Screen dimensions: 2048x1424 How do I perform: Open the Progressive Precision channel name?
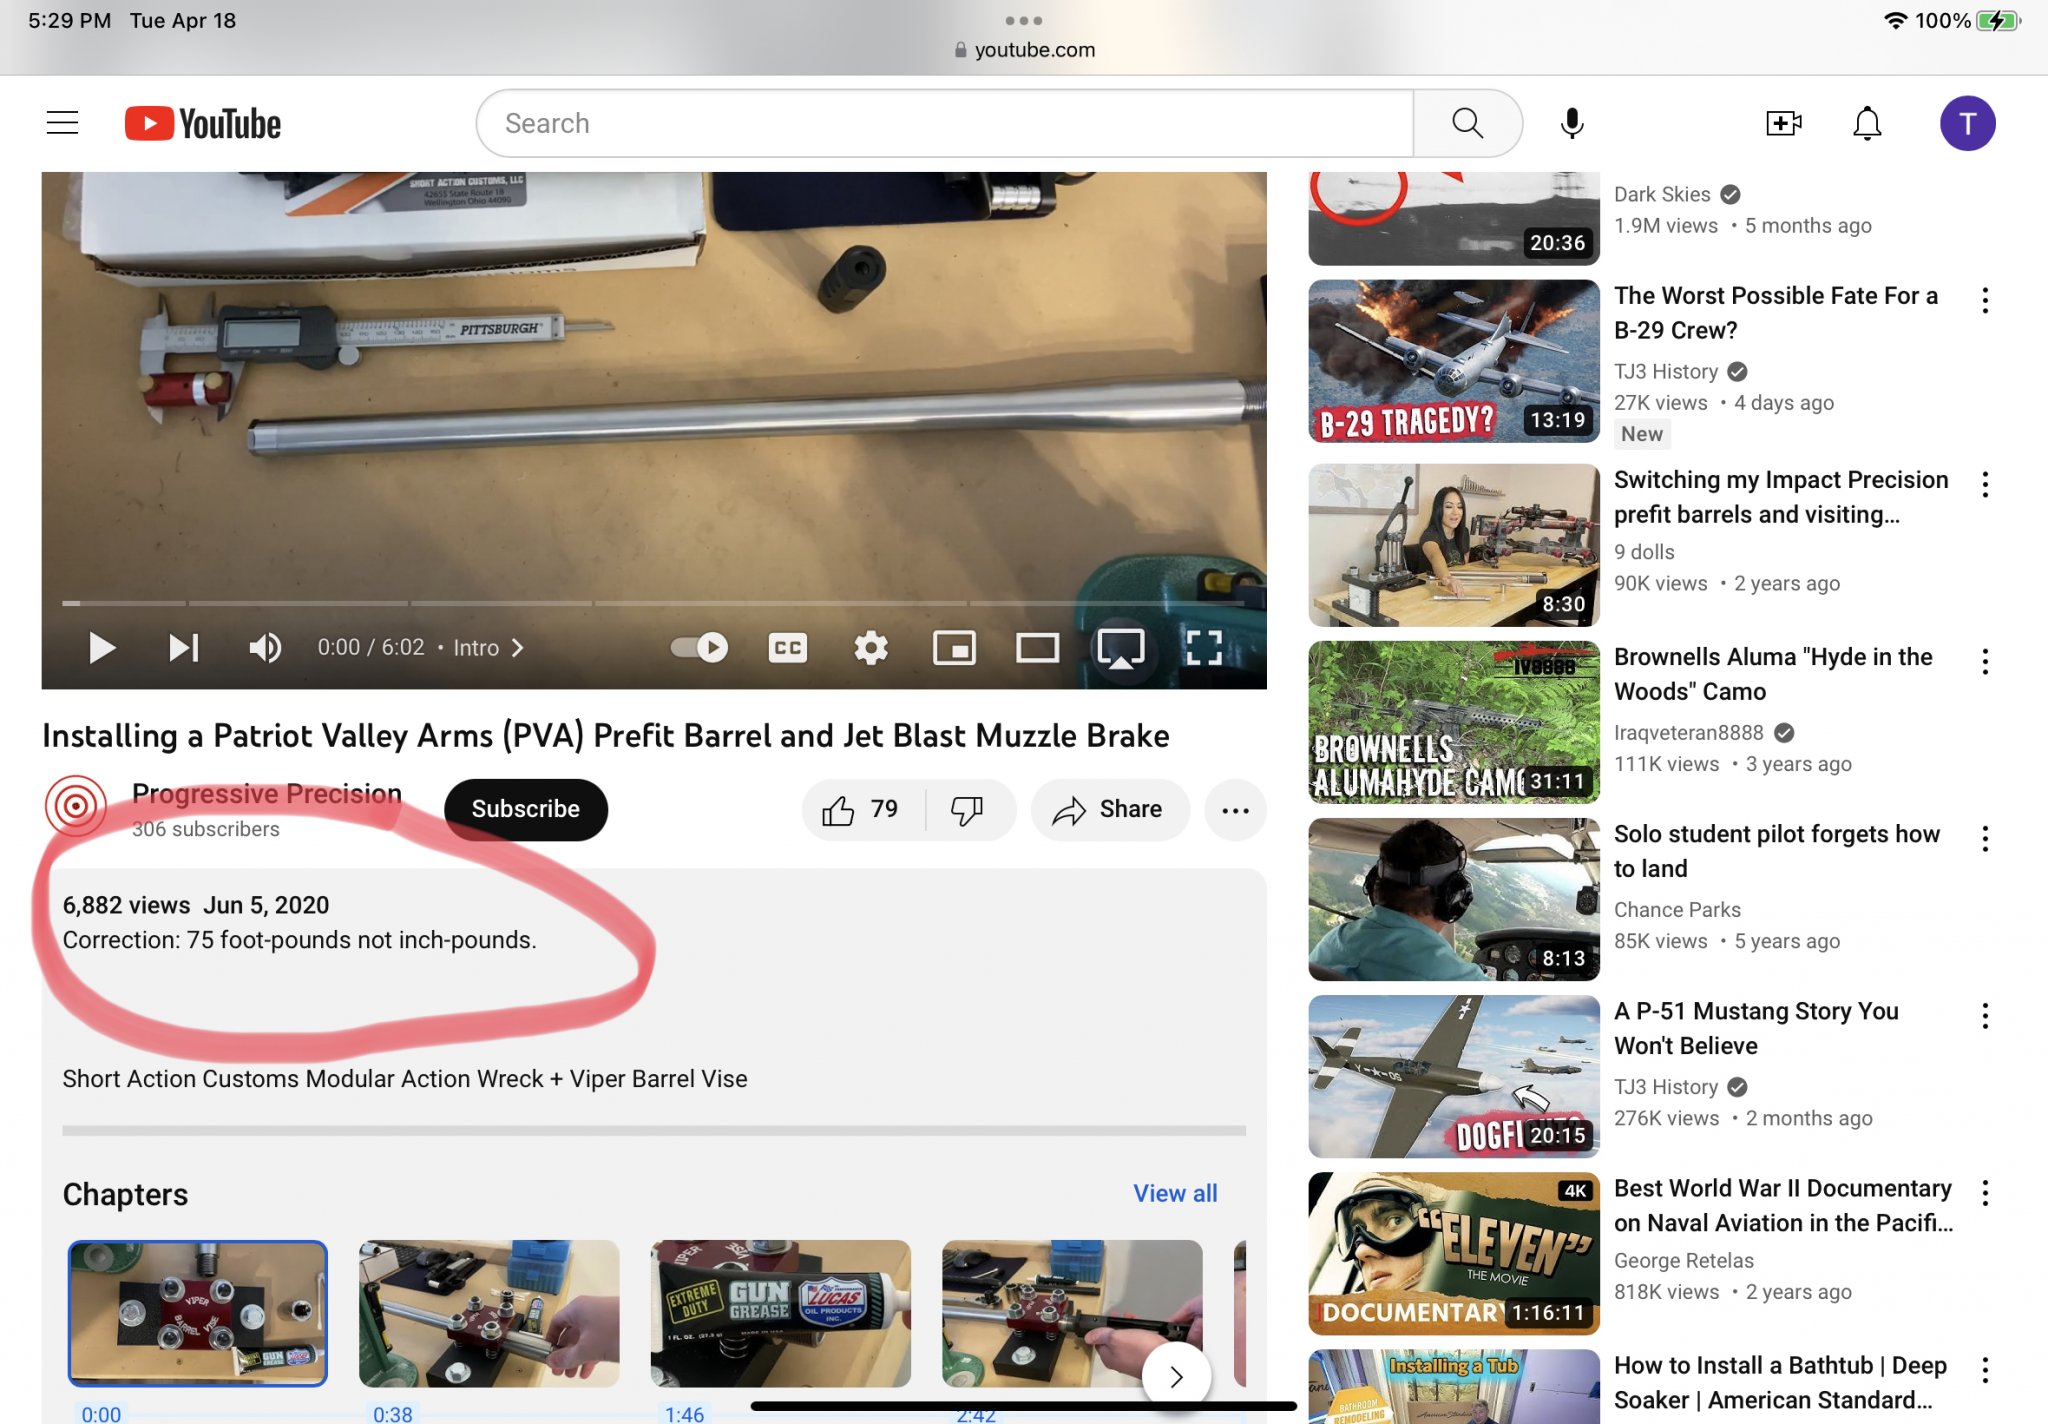267,793
